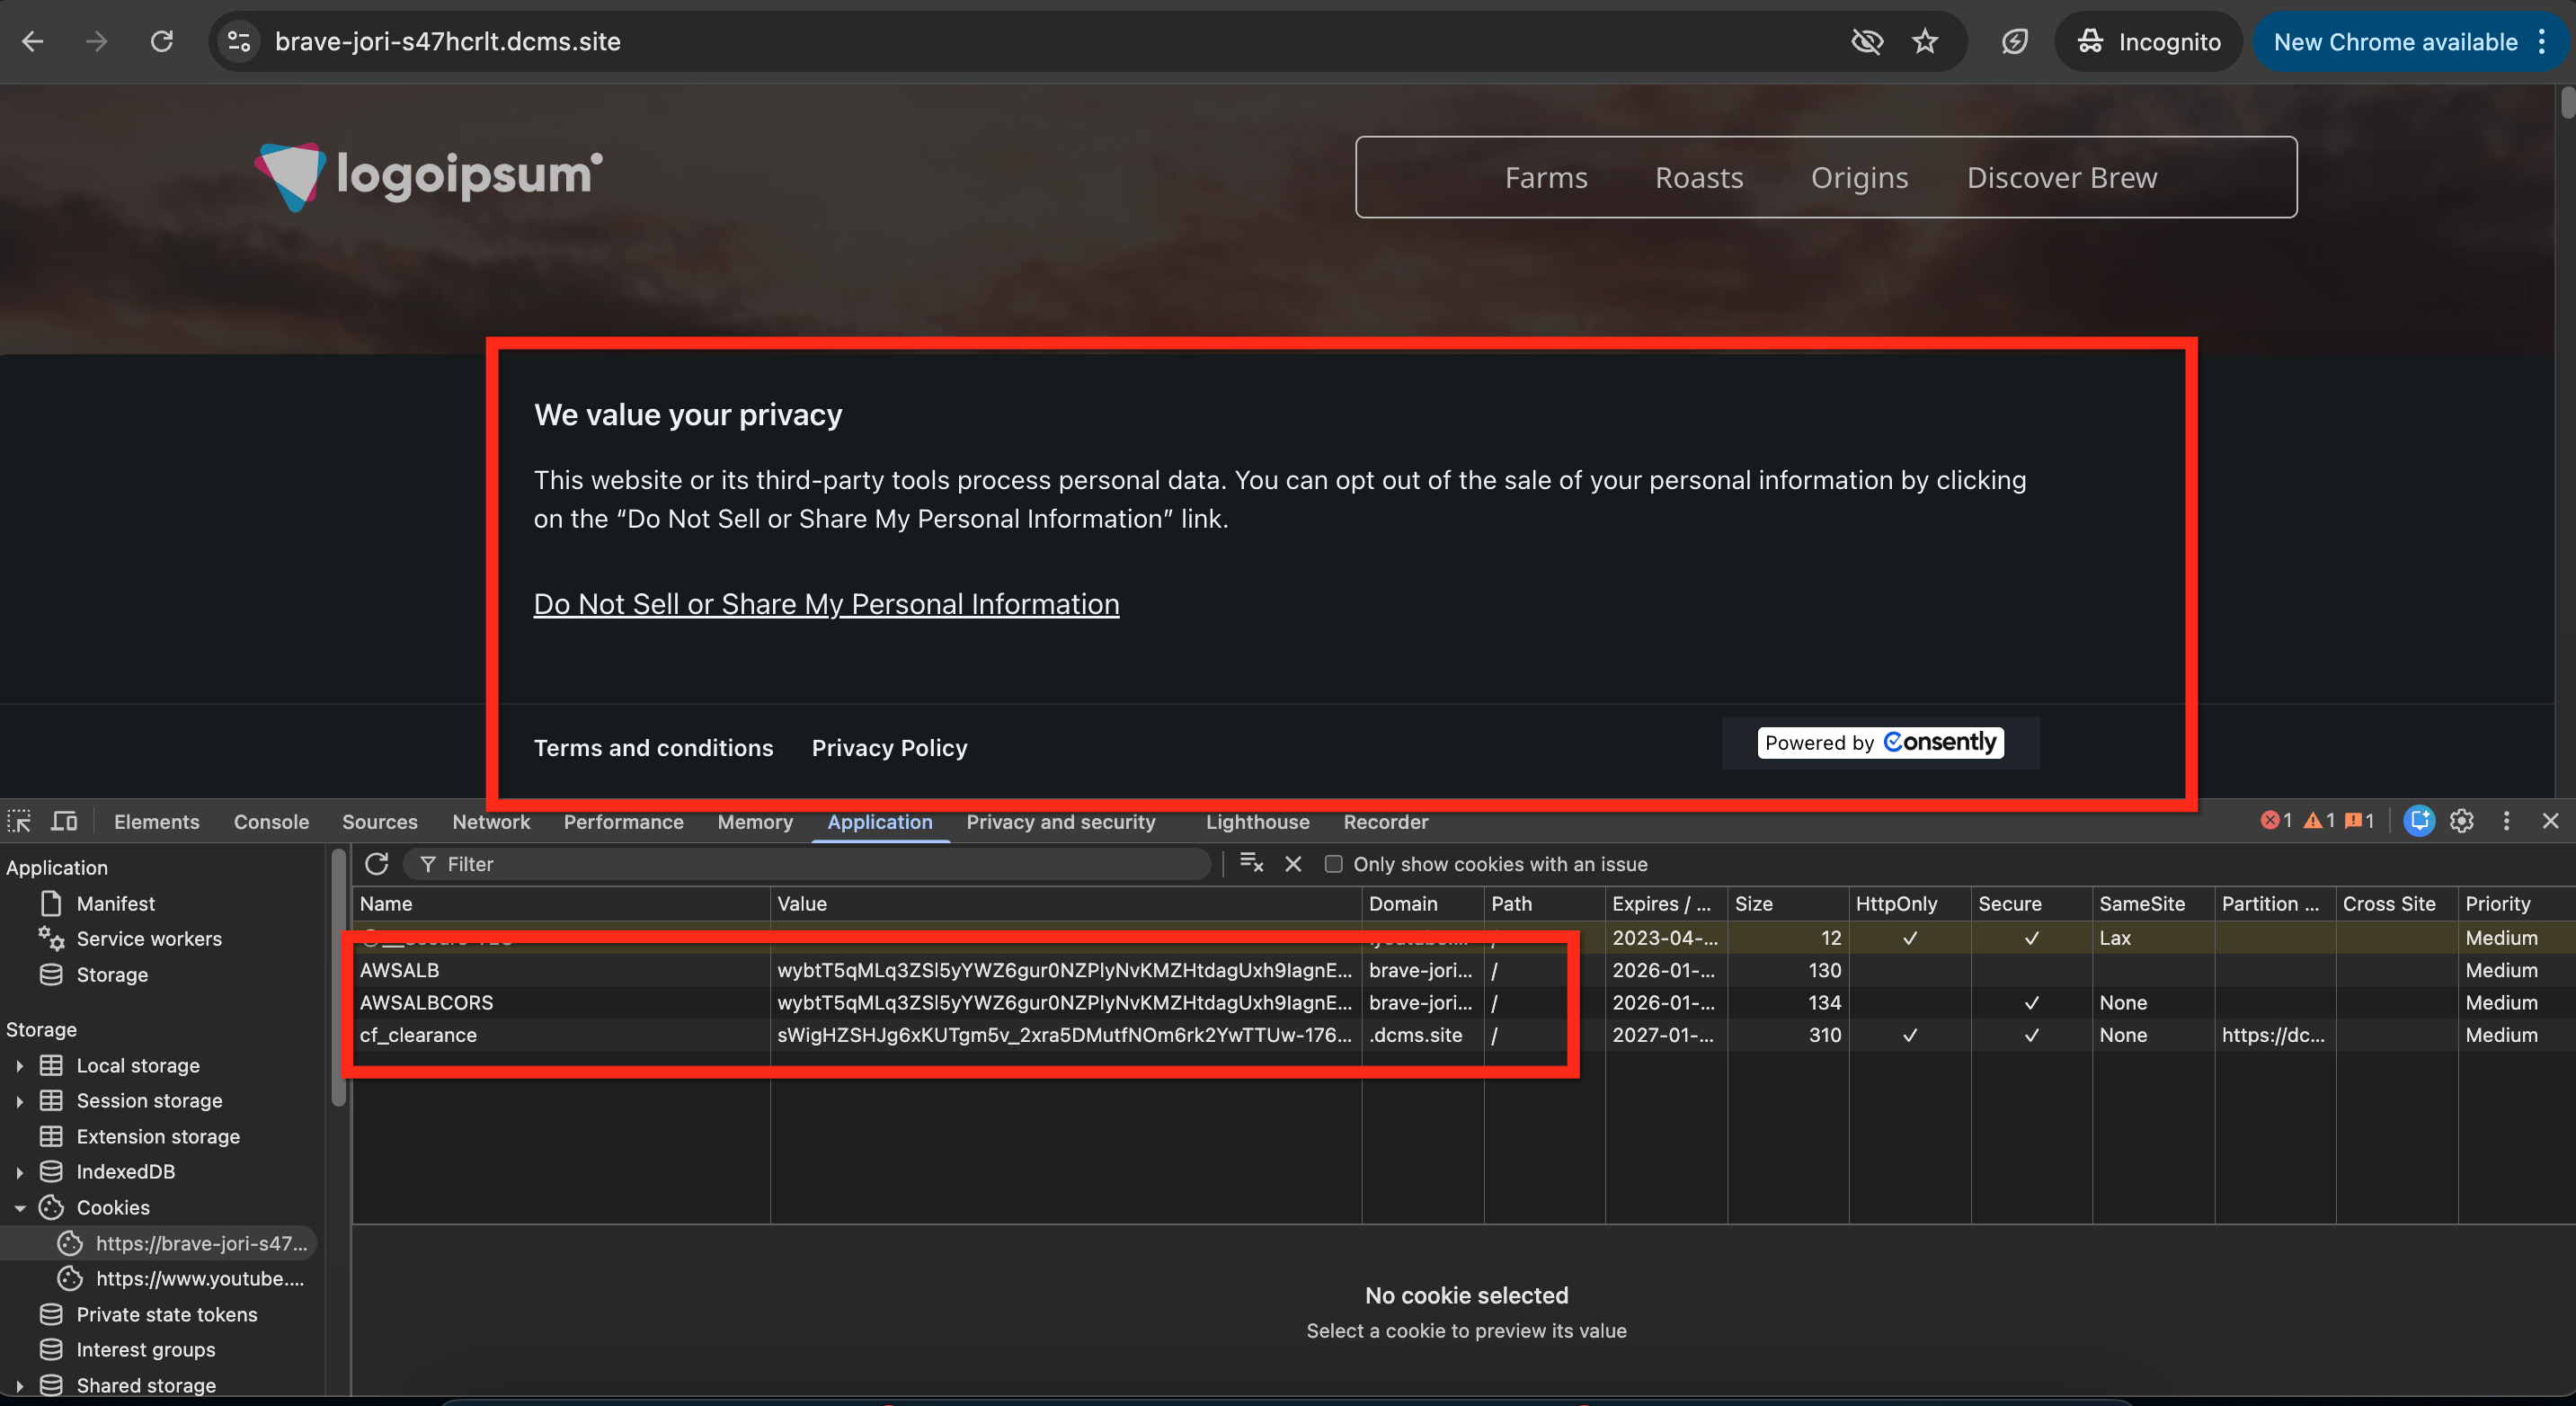
Task: Refresh the cookies table
Action: pyautogui.click(x=376, y=864)
